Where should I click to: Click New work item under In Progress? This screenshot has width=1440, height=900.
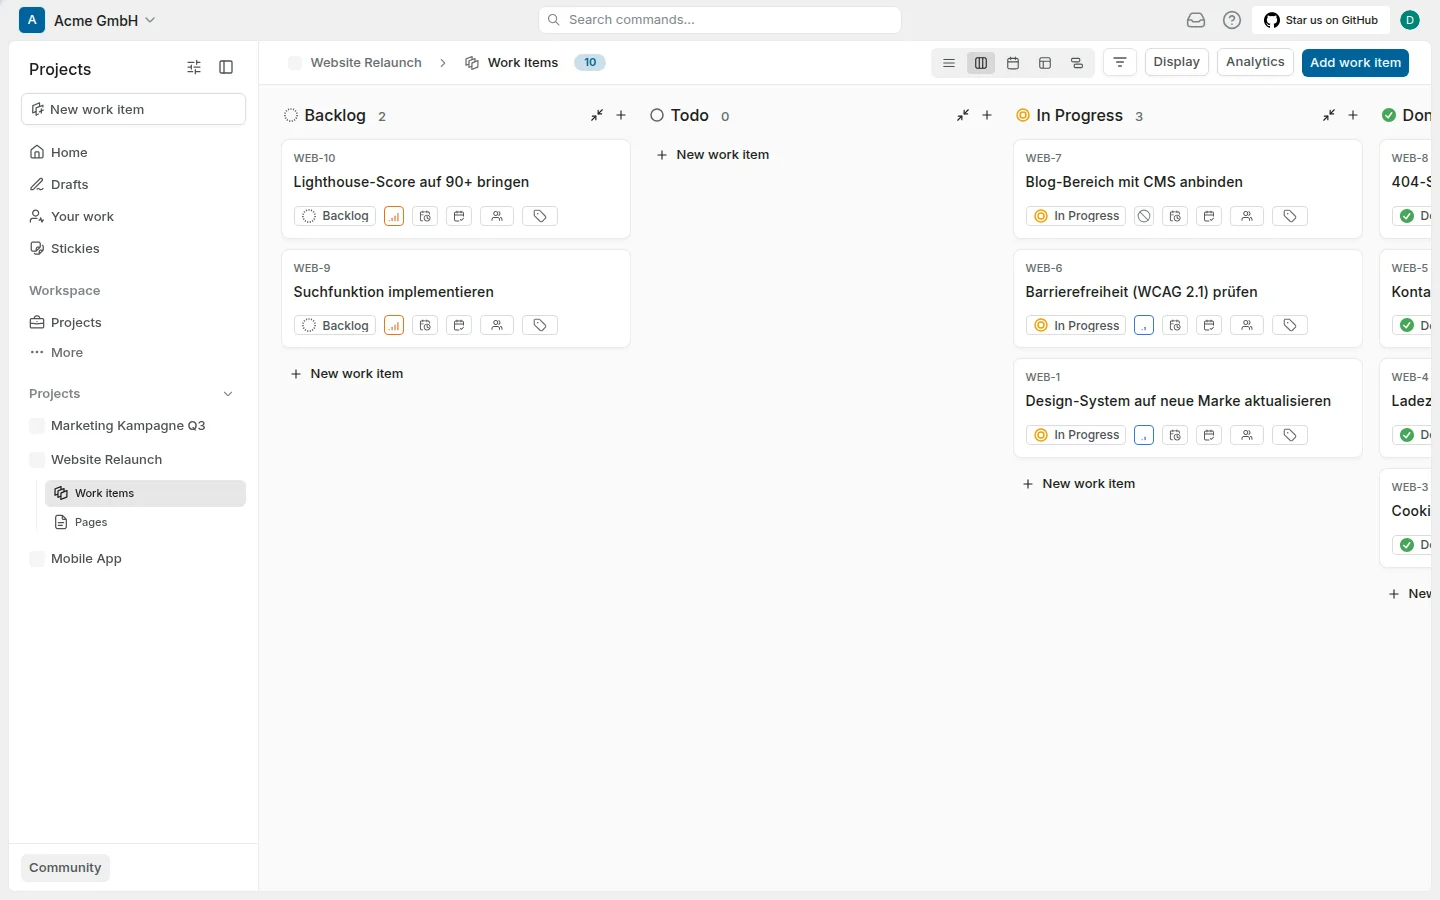tap(1079, 484)
